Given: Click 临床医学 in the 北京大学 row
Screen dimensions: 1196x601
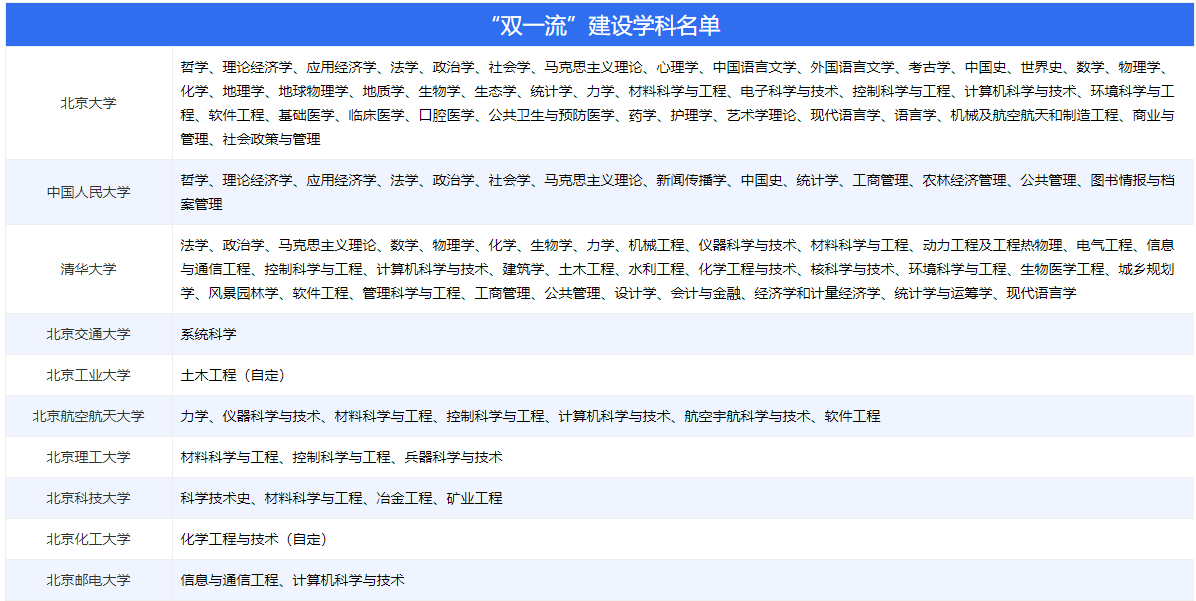Looking at the screenshot, I should (x=377, y=116).
